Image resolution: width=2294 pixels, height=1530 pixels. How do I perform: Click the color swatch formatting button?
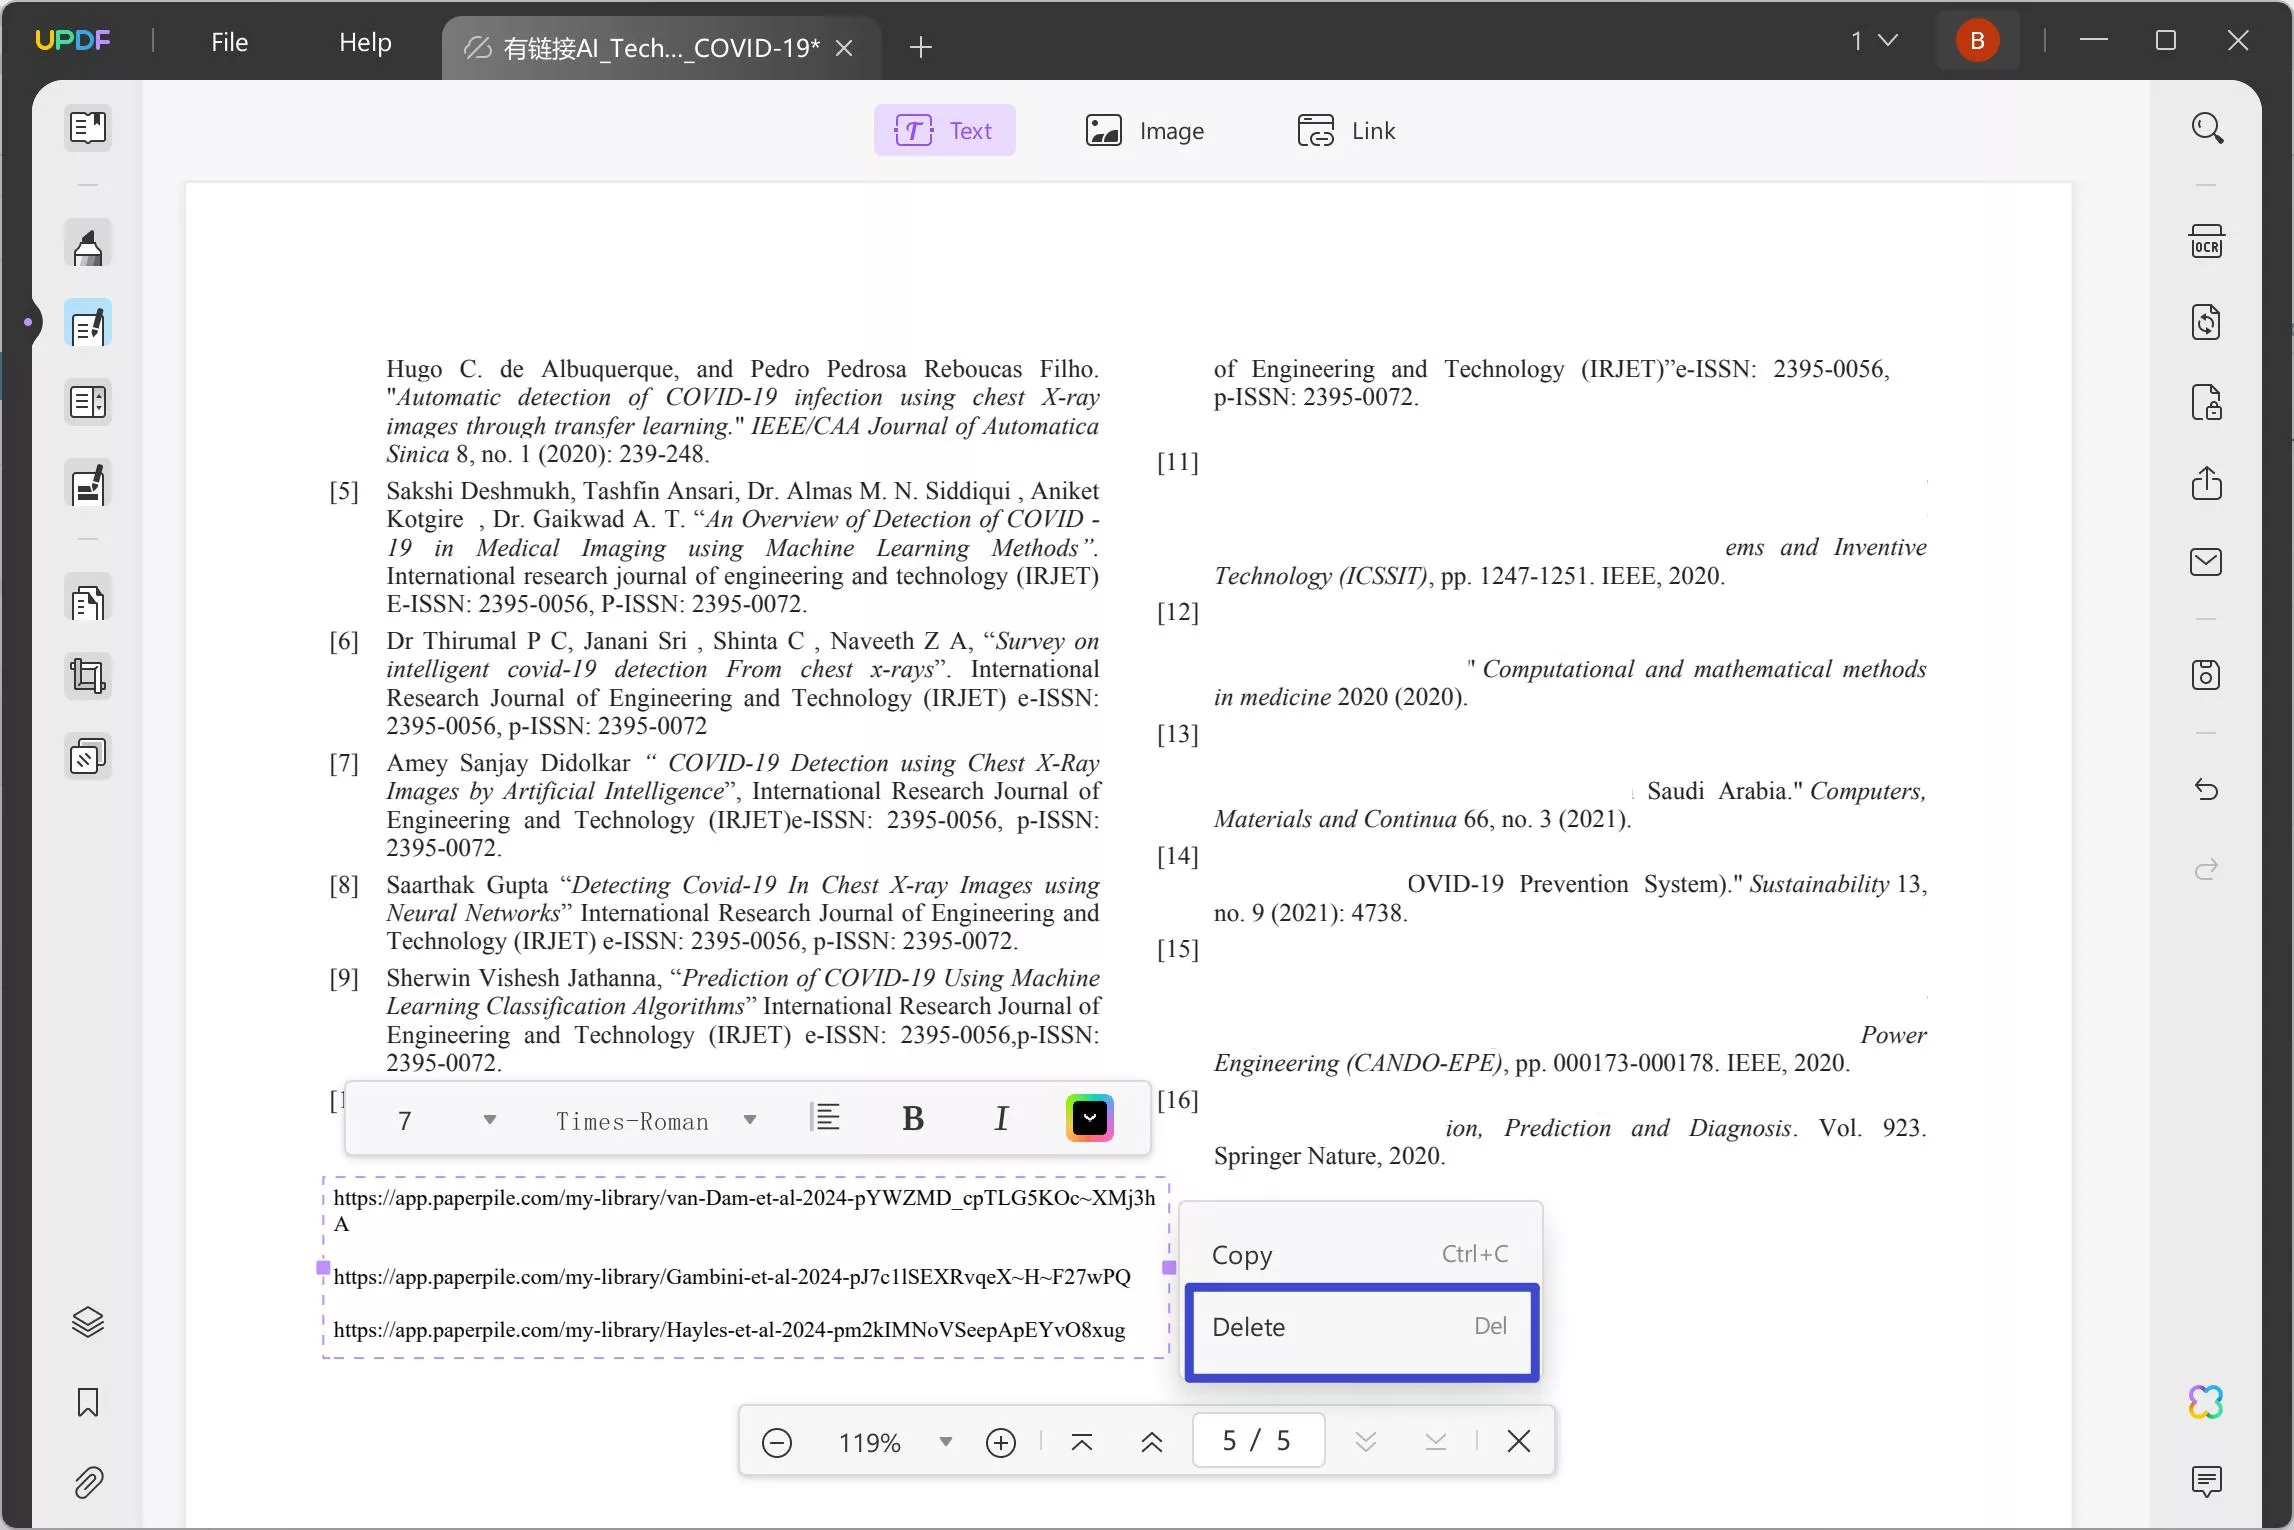[x=1087, y=1118]
